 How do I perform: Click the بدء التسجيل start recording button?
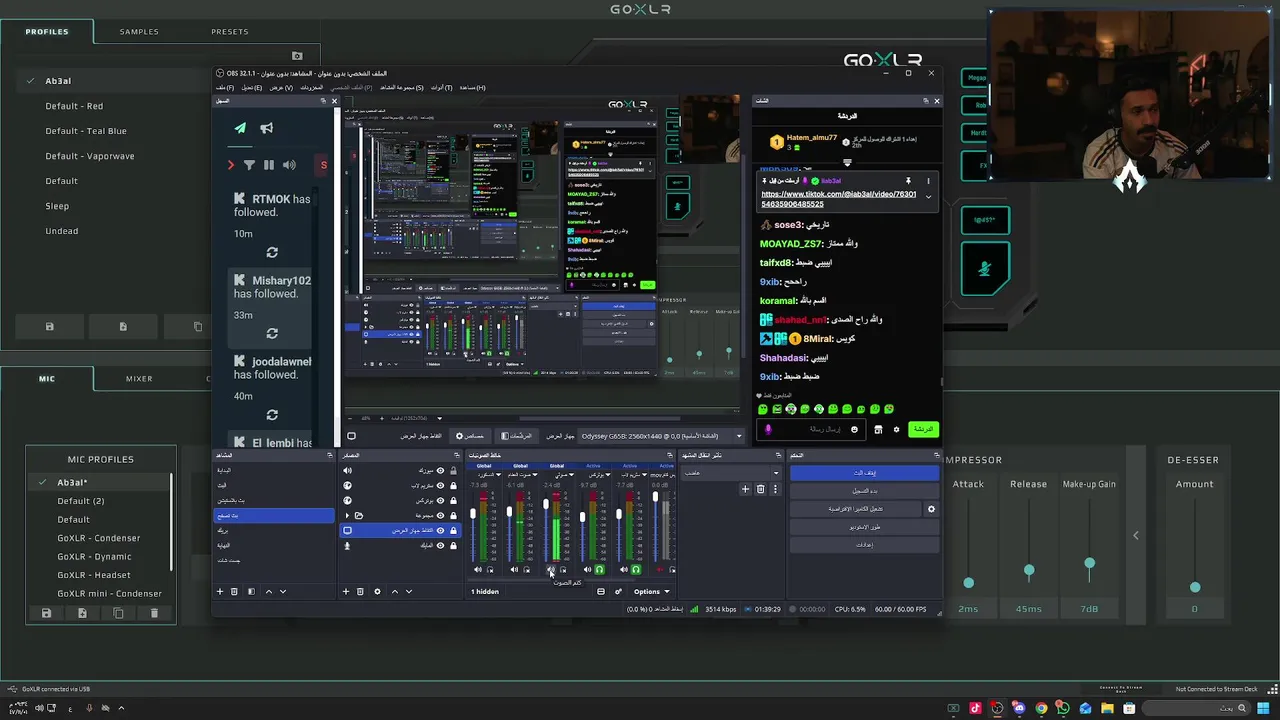tap(865, 491)
